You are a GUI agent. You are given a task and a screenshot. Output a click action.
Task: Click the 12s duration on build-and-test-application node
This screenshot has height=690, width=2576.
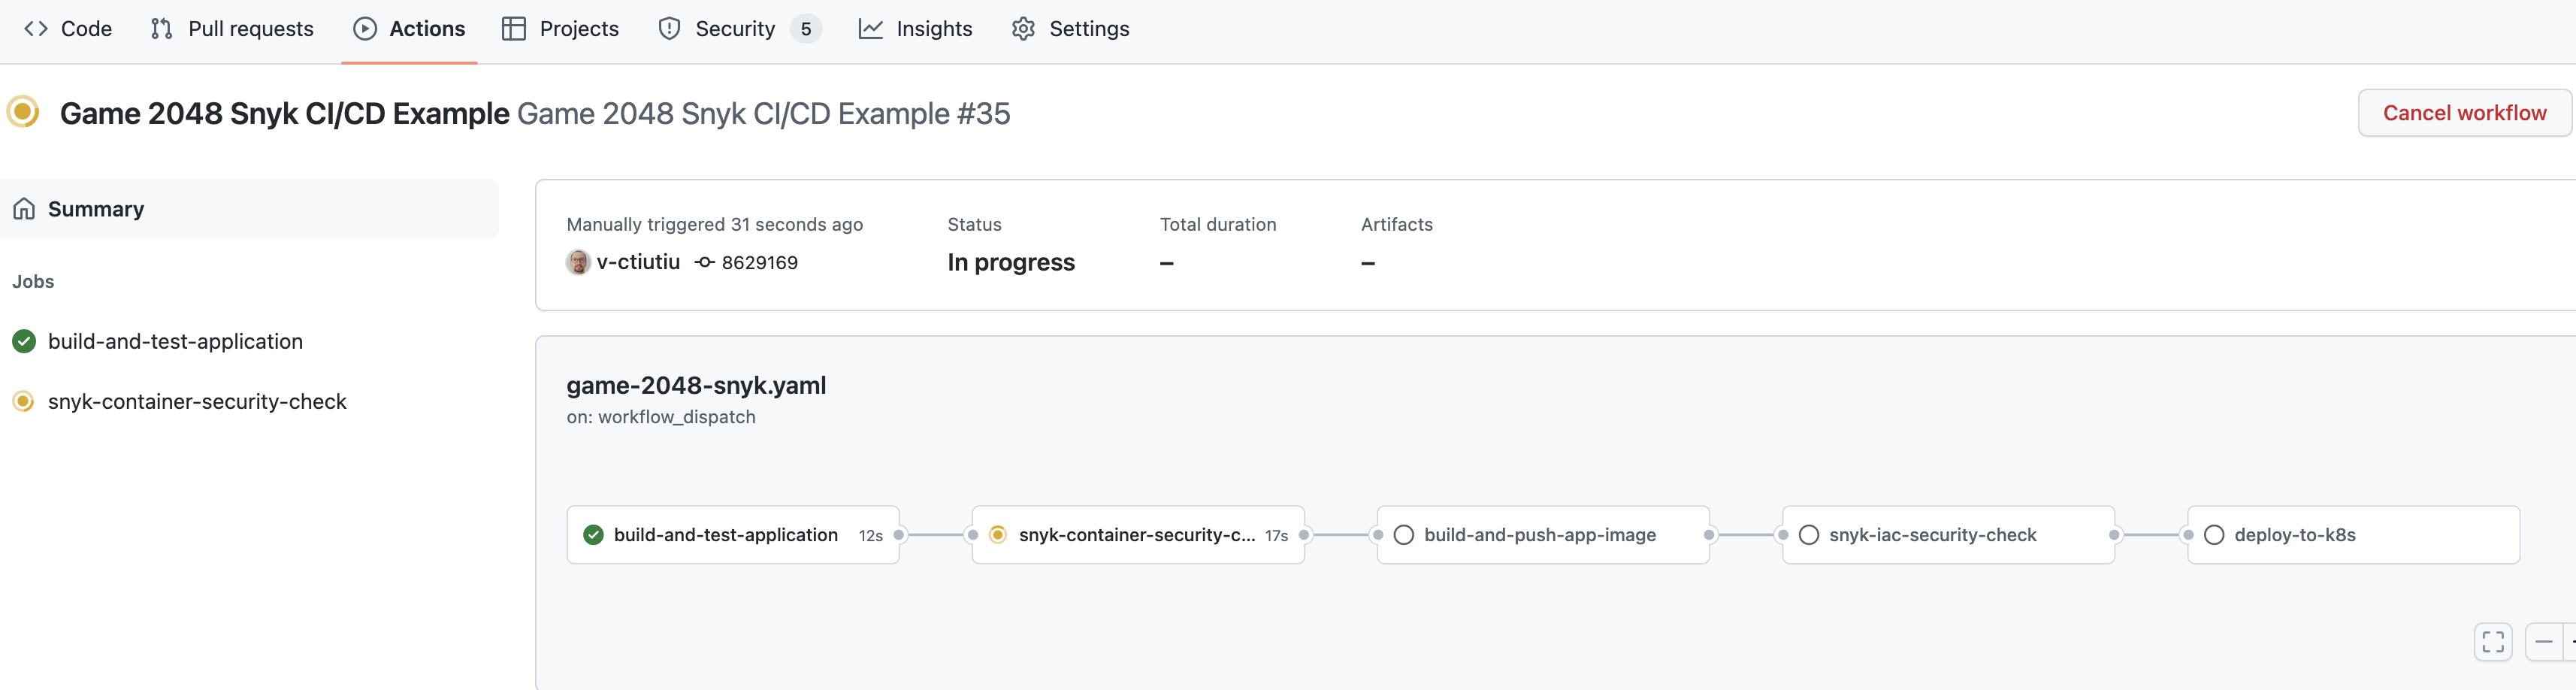click(870, 536)
